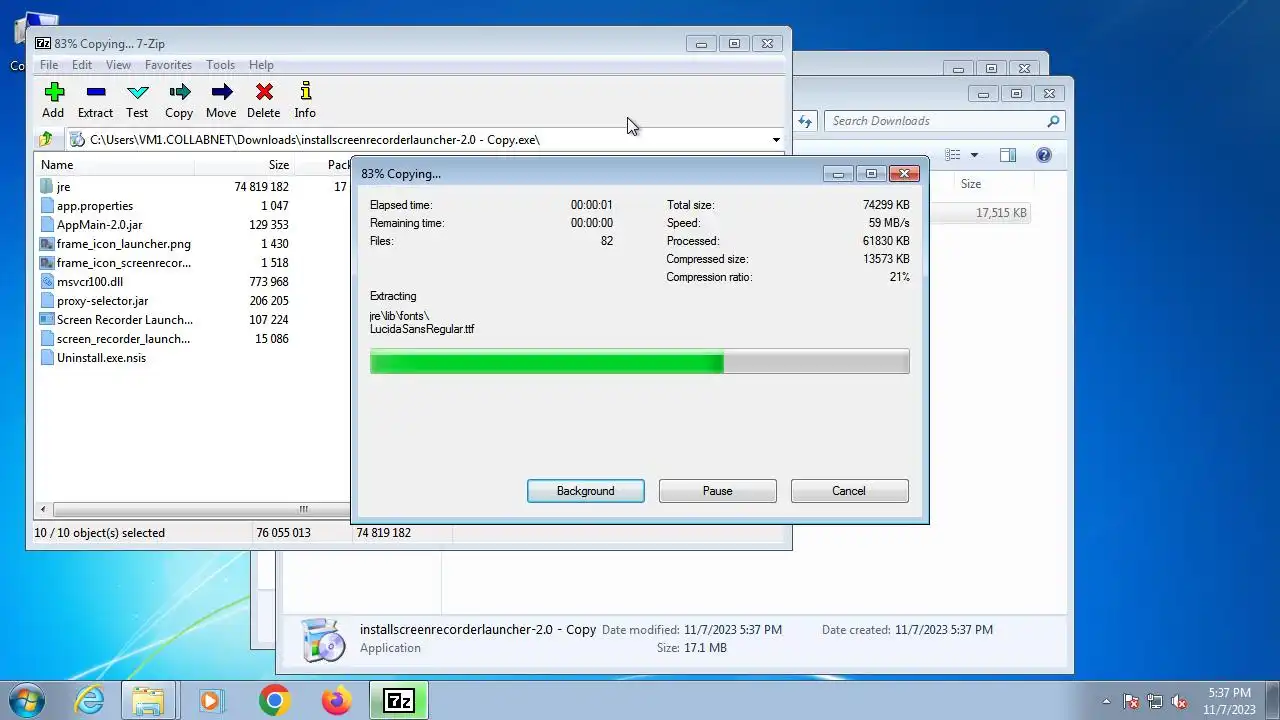Sort by the Name column header
The image size is (1280, 720).
point(115,165)
